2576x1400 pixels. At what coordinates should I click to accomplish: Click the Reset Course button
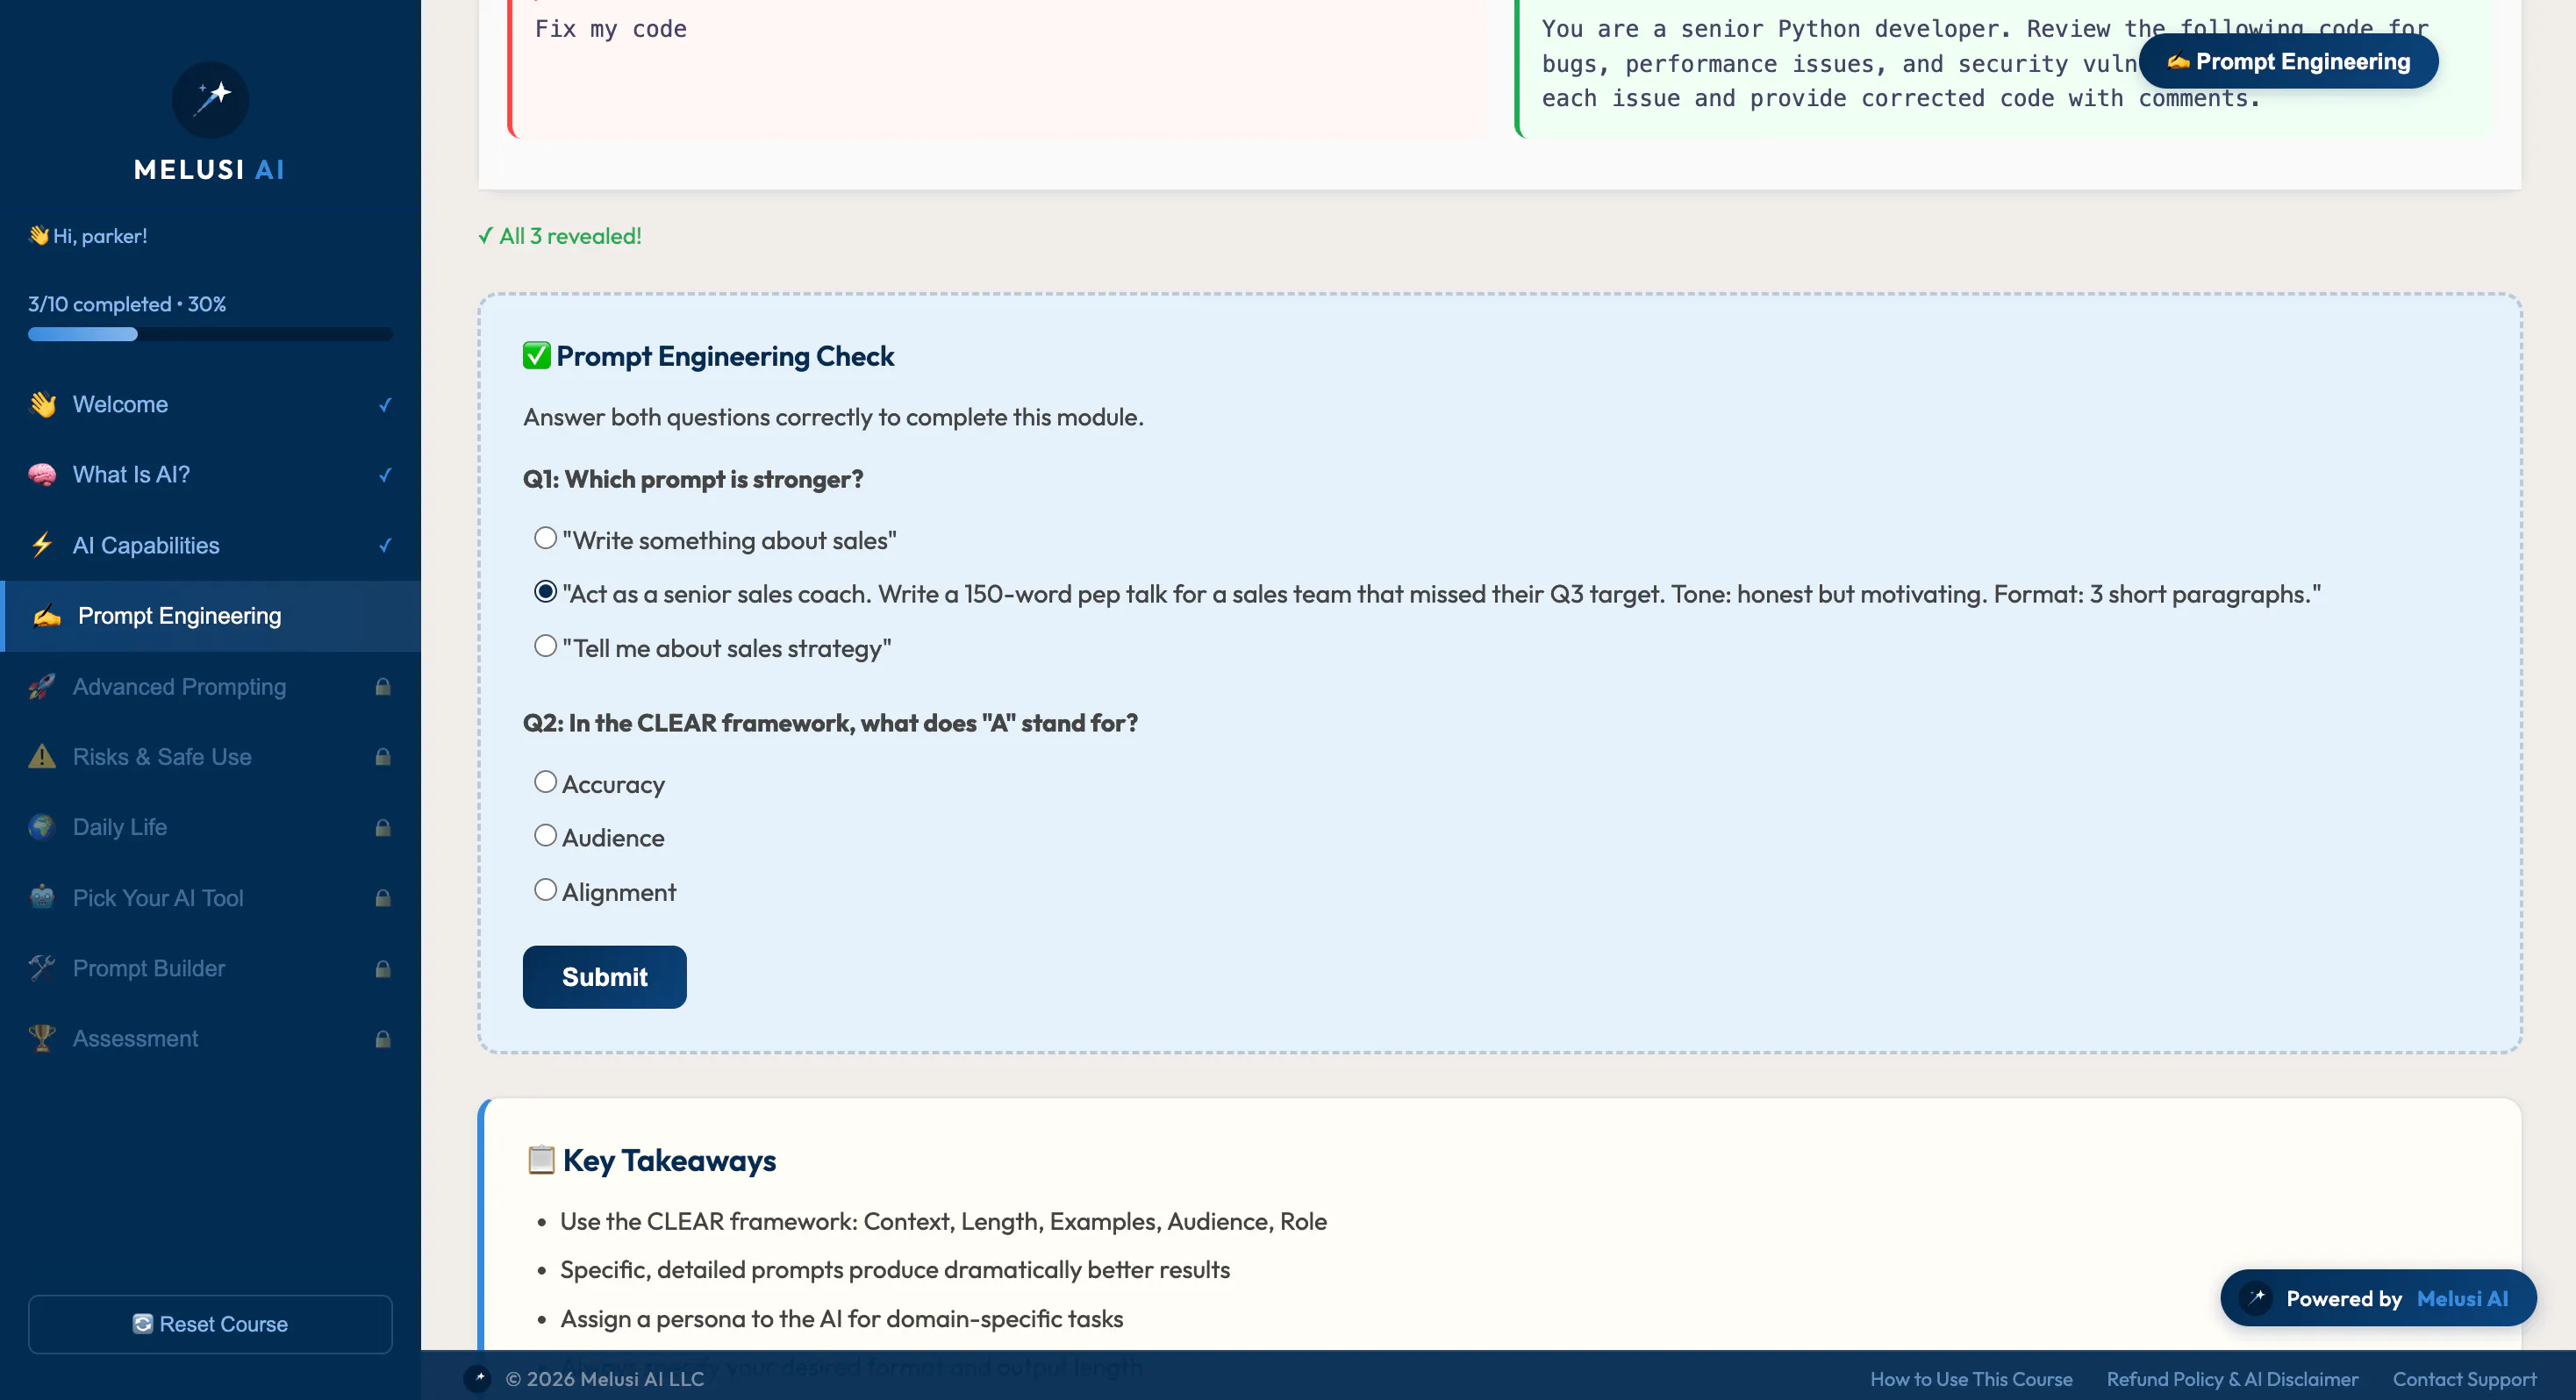pos(210,1324)
